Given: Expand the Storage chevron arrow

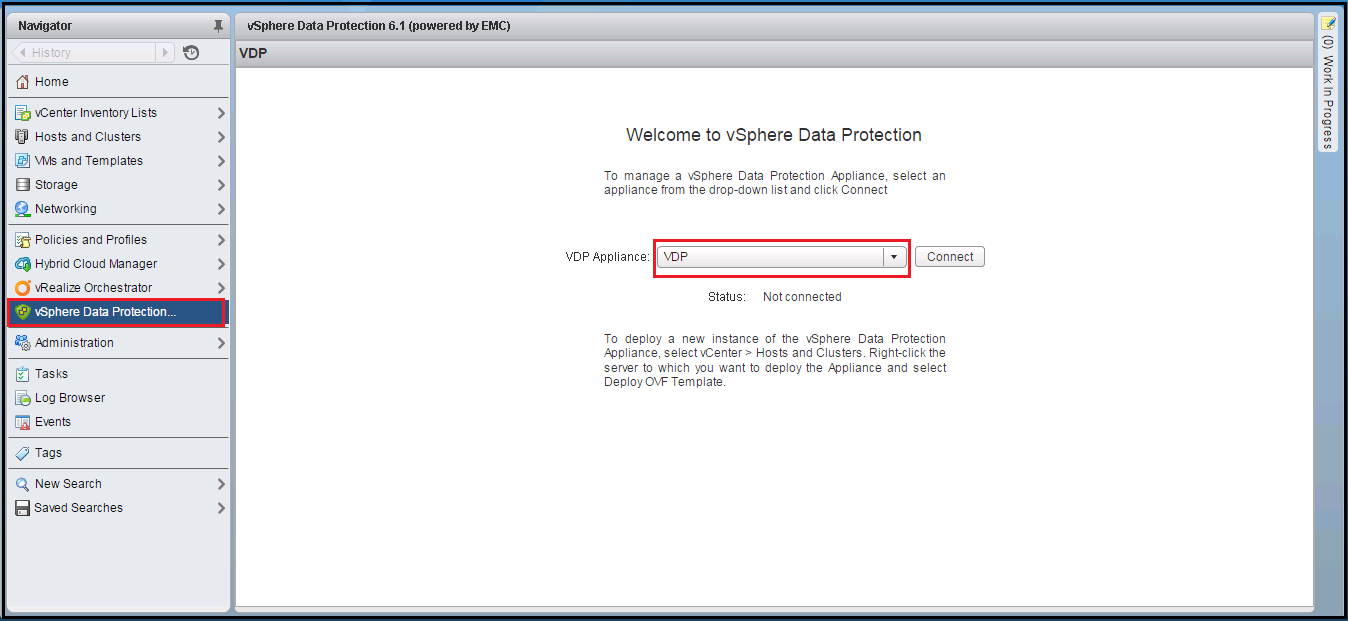Looking at the screenshot, I should pyautogui.click(x=221, y=185).
